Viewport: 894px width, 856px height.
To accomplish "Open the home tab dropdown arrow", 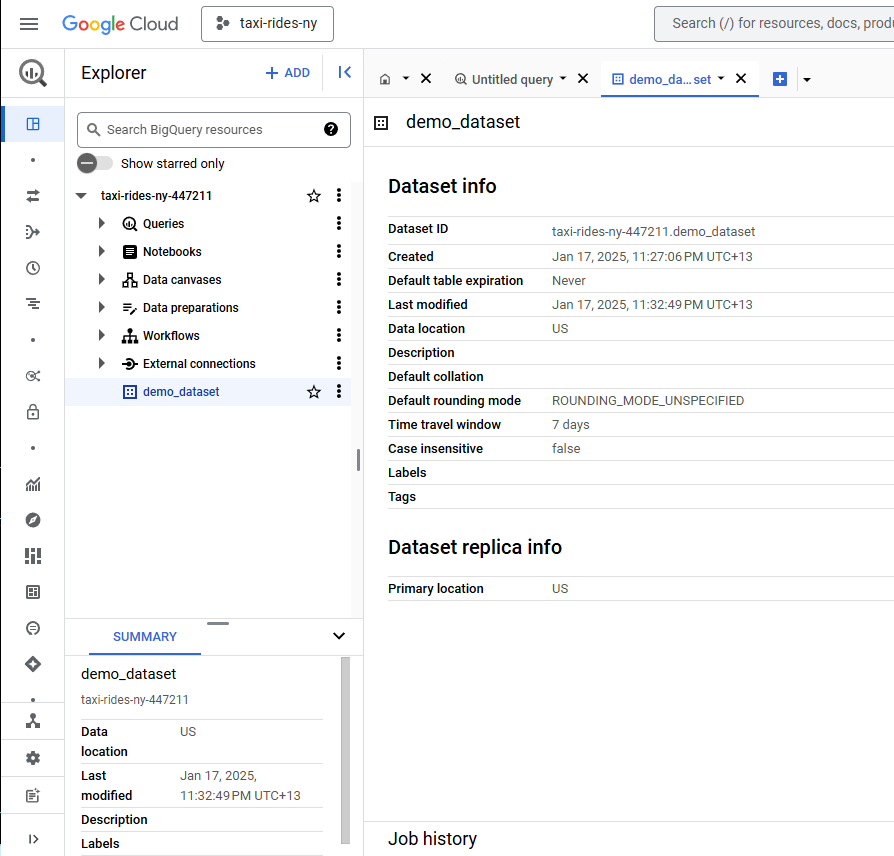I will [x=406, y=79].
